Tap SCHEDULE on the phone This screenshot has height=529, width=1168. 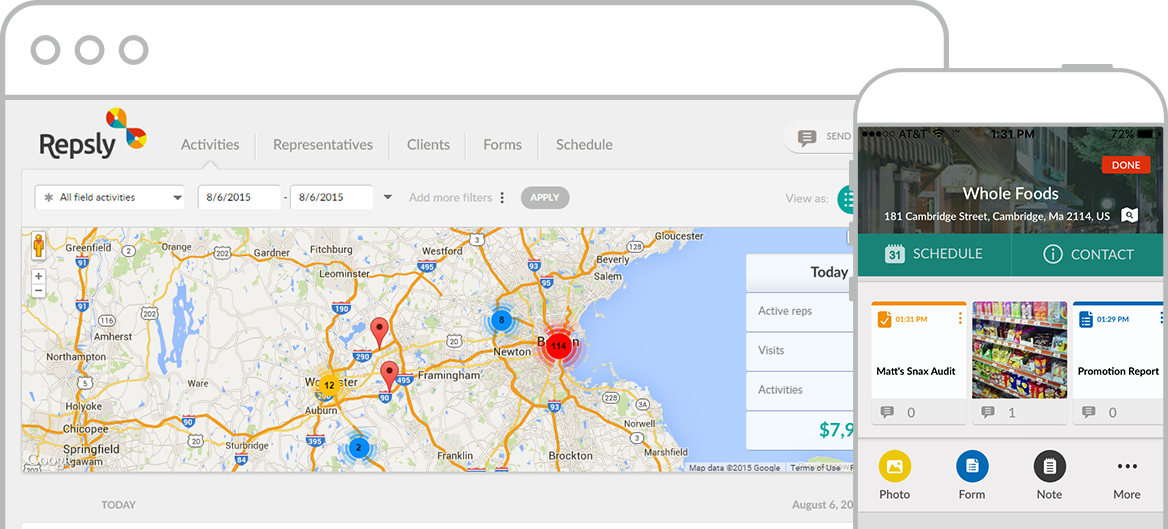pos(935,254)
